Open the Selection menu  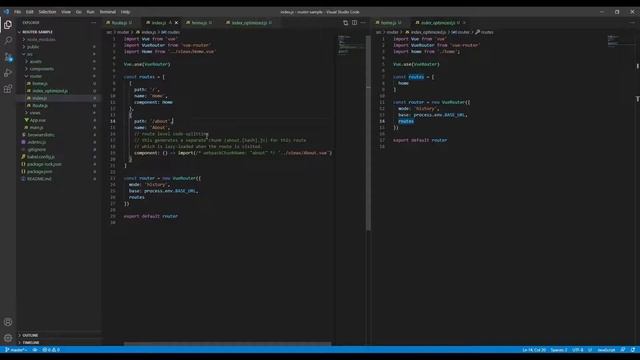coord(47,12)
